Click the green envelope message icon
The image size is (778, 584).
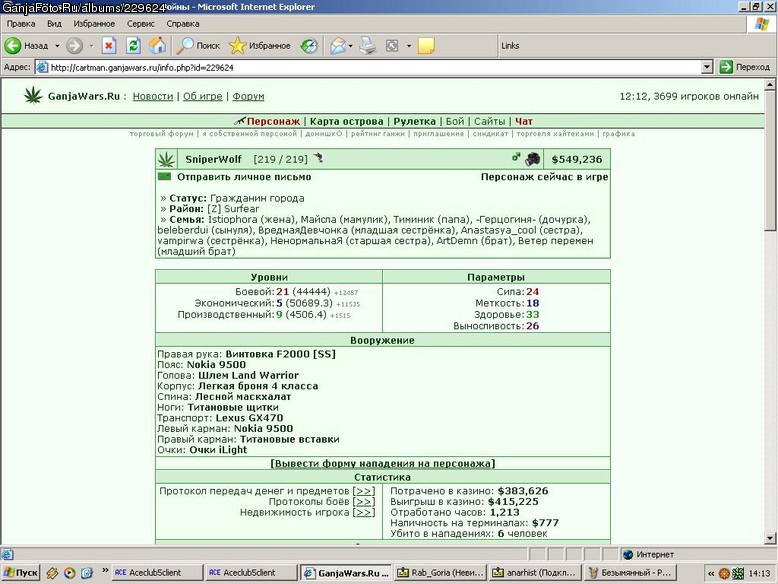[164, 177]
